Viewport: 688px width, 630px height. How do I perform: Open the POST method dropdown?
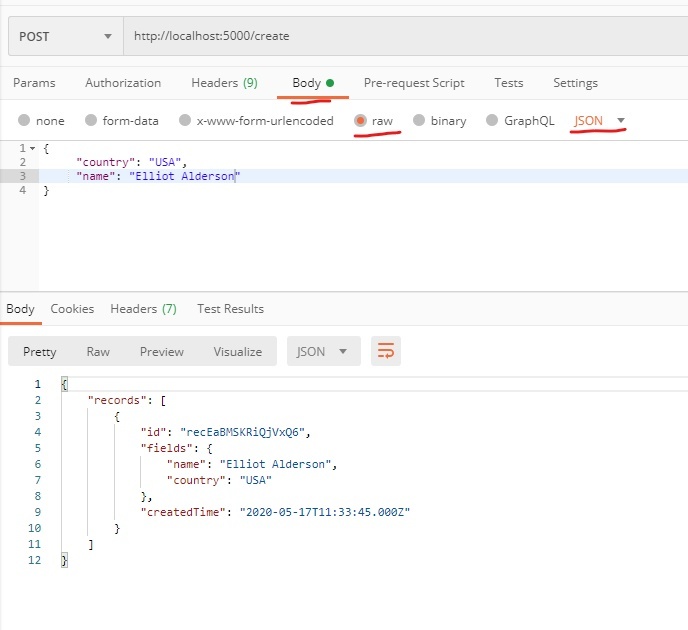(65, 37)
